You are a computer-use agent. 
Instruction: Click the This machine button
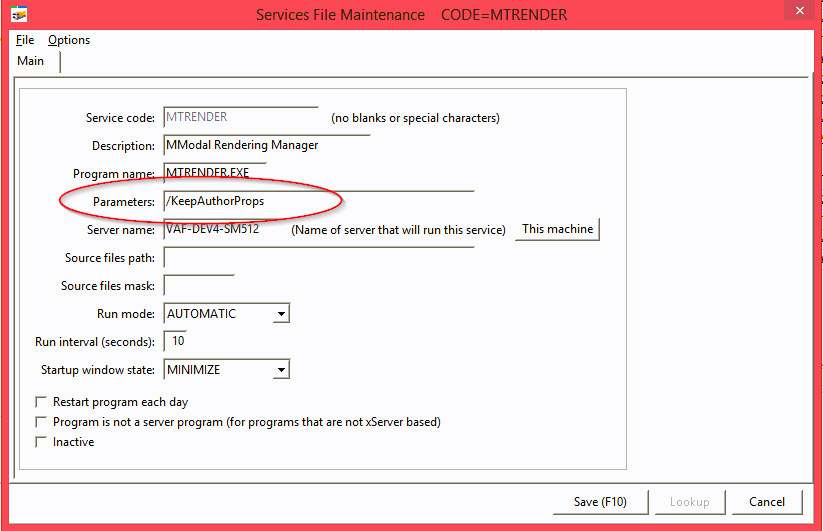pos(557,229)
